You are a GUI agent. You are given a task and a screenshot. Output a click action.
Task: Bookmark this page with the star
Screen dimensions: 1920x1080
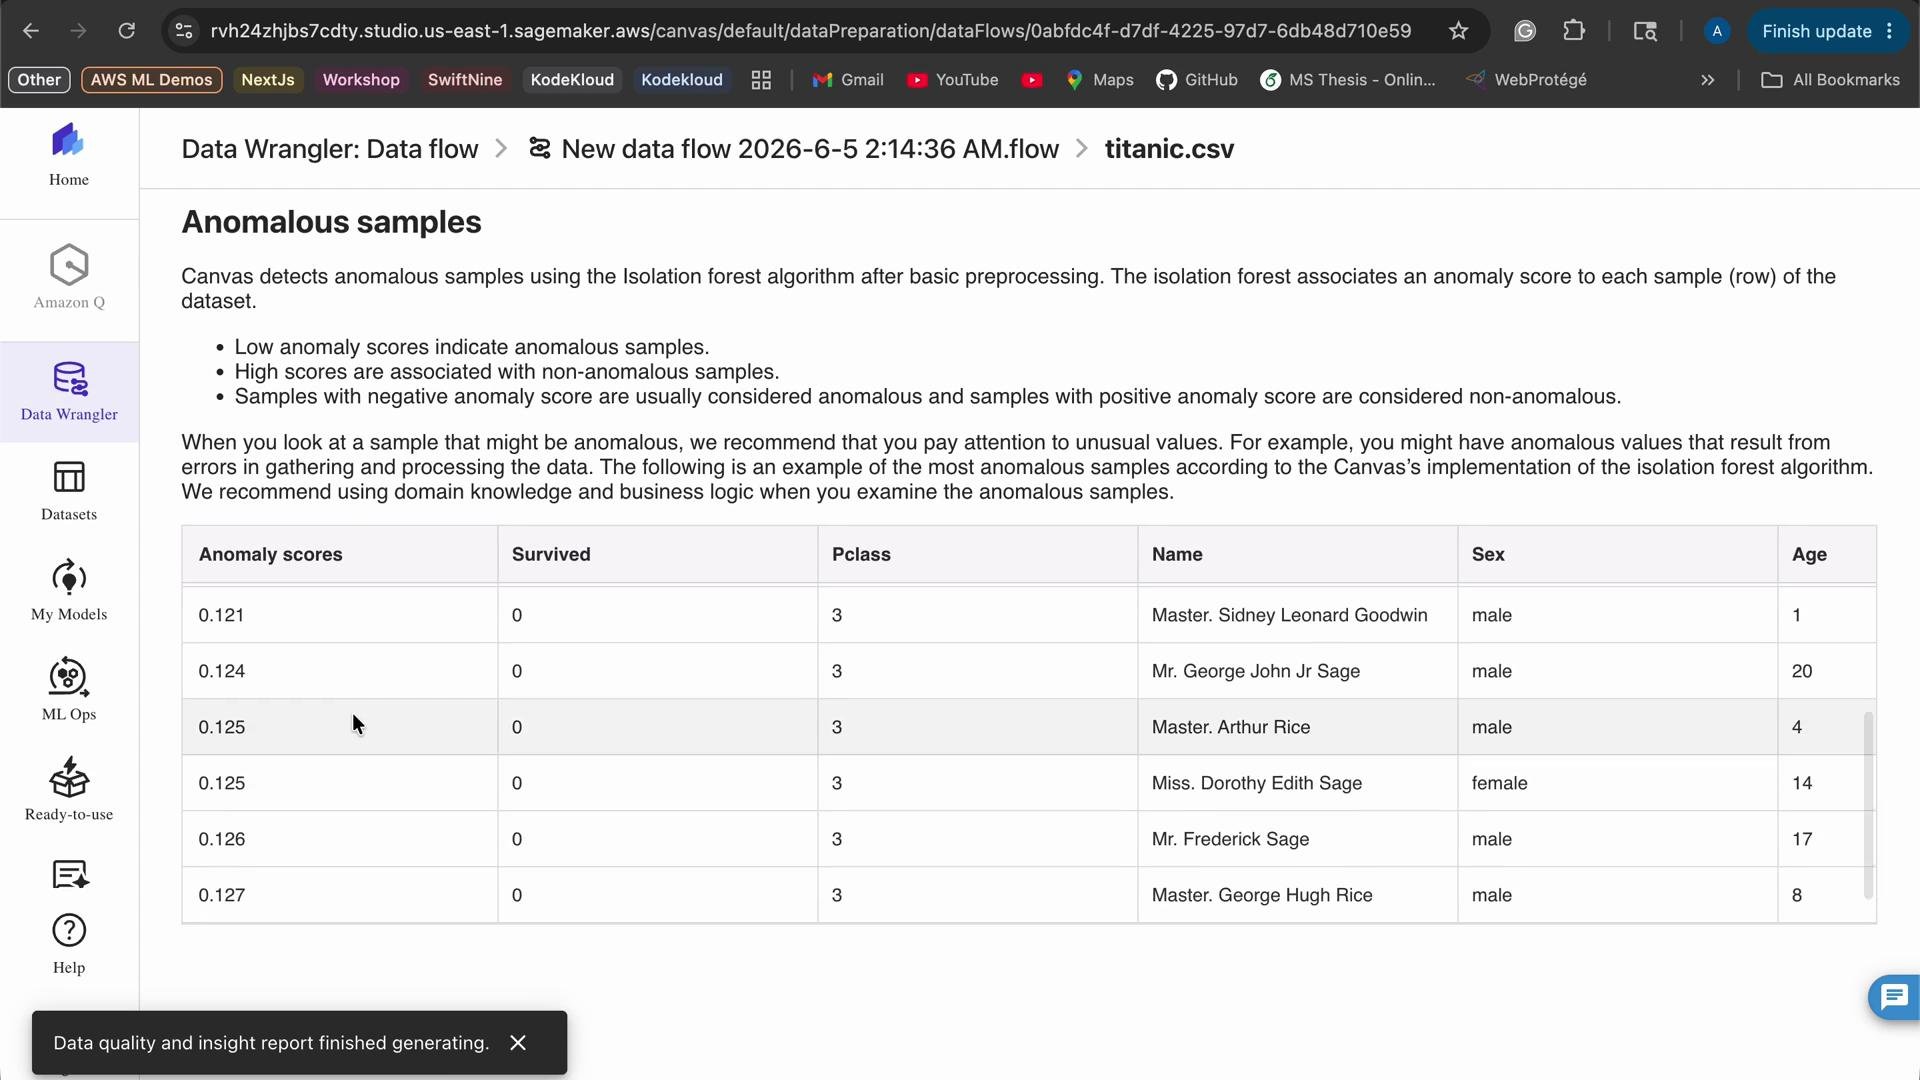point(1459,31)
